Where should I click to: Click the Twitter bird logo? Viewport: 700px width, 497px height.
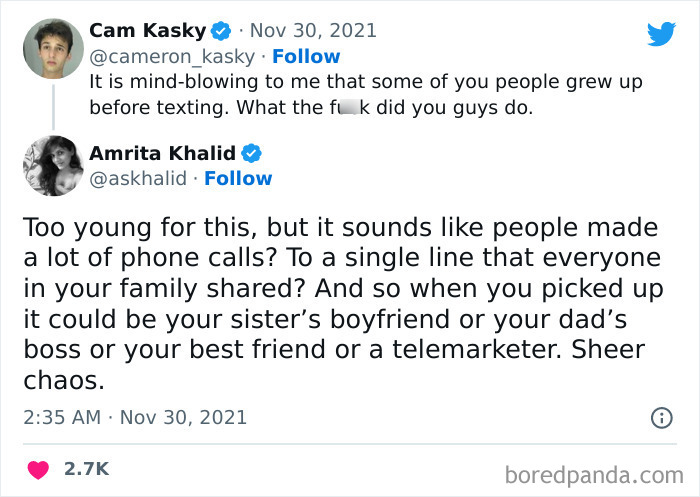(x=661, y=34)
